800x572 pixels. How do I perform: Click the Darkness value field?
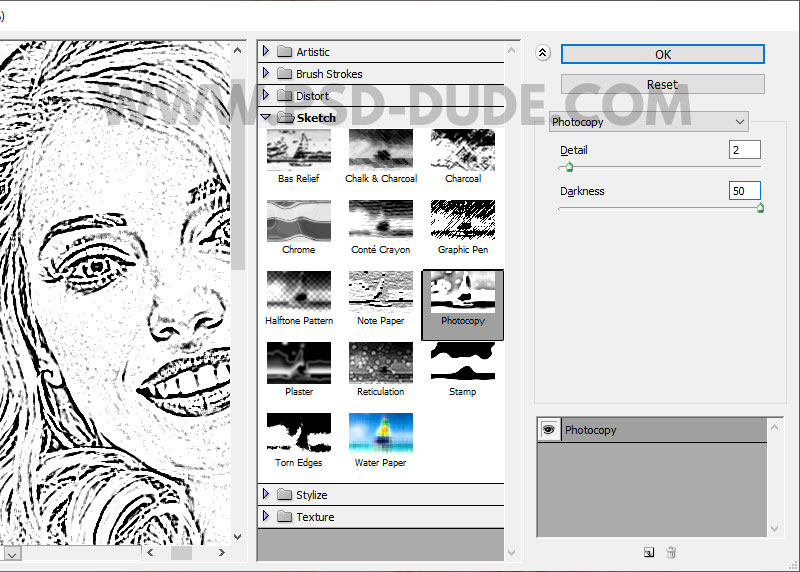coord(744,191)
